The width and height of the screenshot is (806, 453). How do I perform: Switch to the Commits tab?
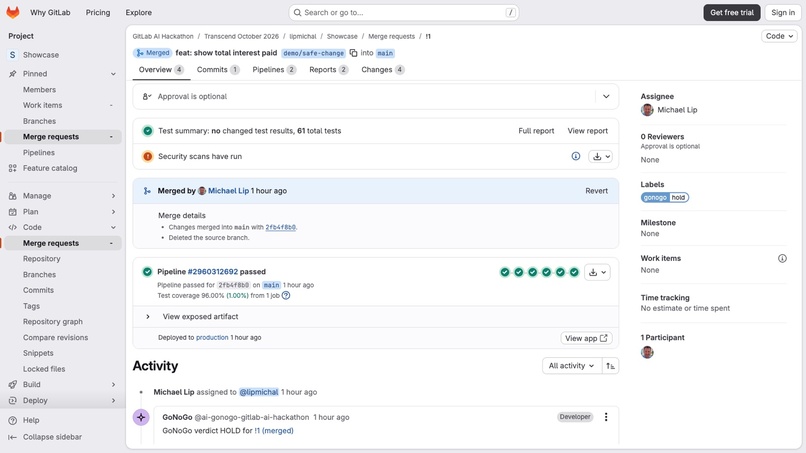(x=218, y=69)
